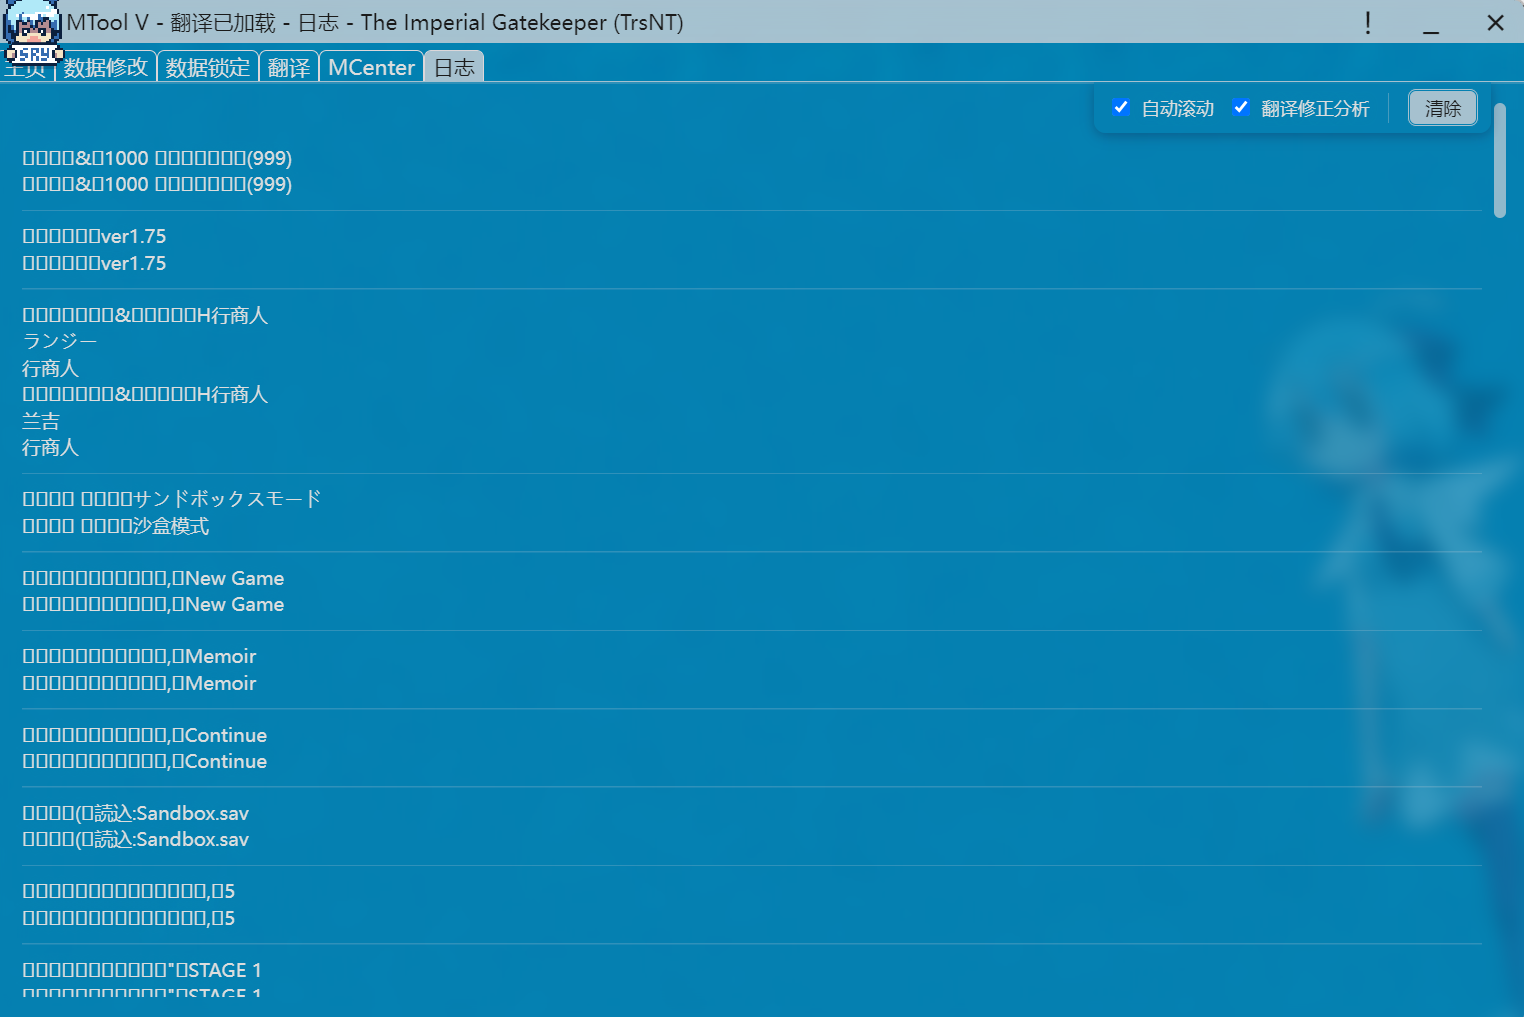Click the first Sandbox.sav log line
The height and width of the screenshot is (1017, 1524).
pos(135,813)
